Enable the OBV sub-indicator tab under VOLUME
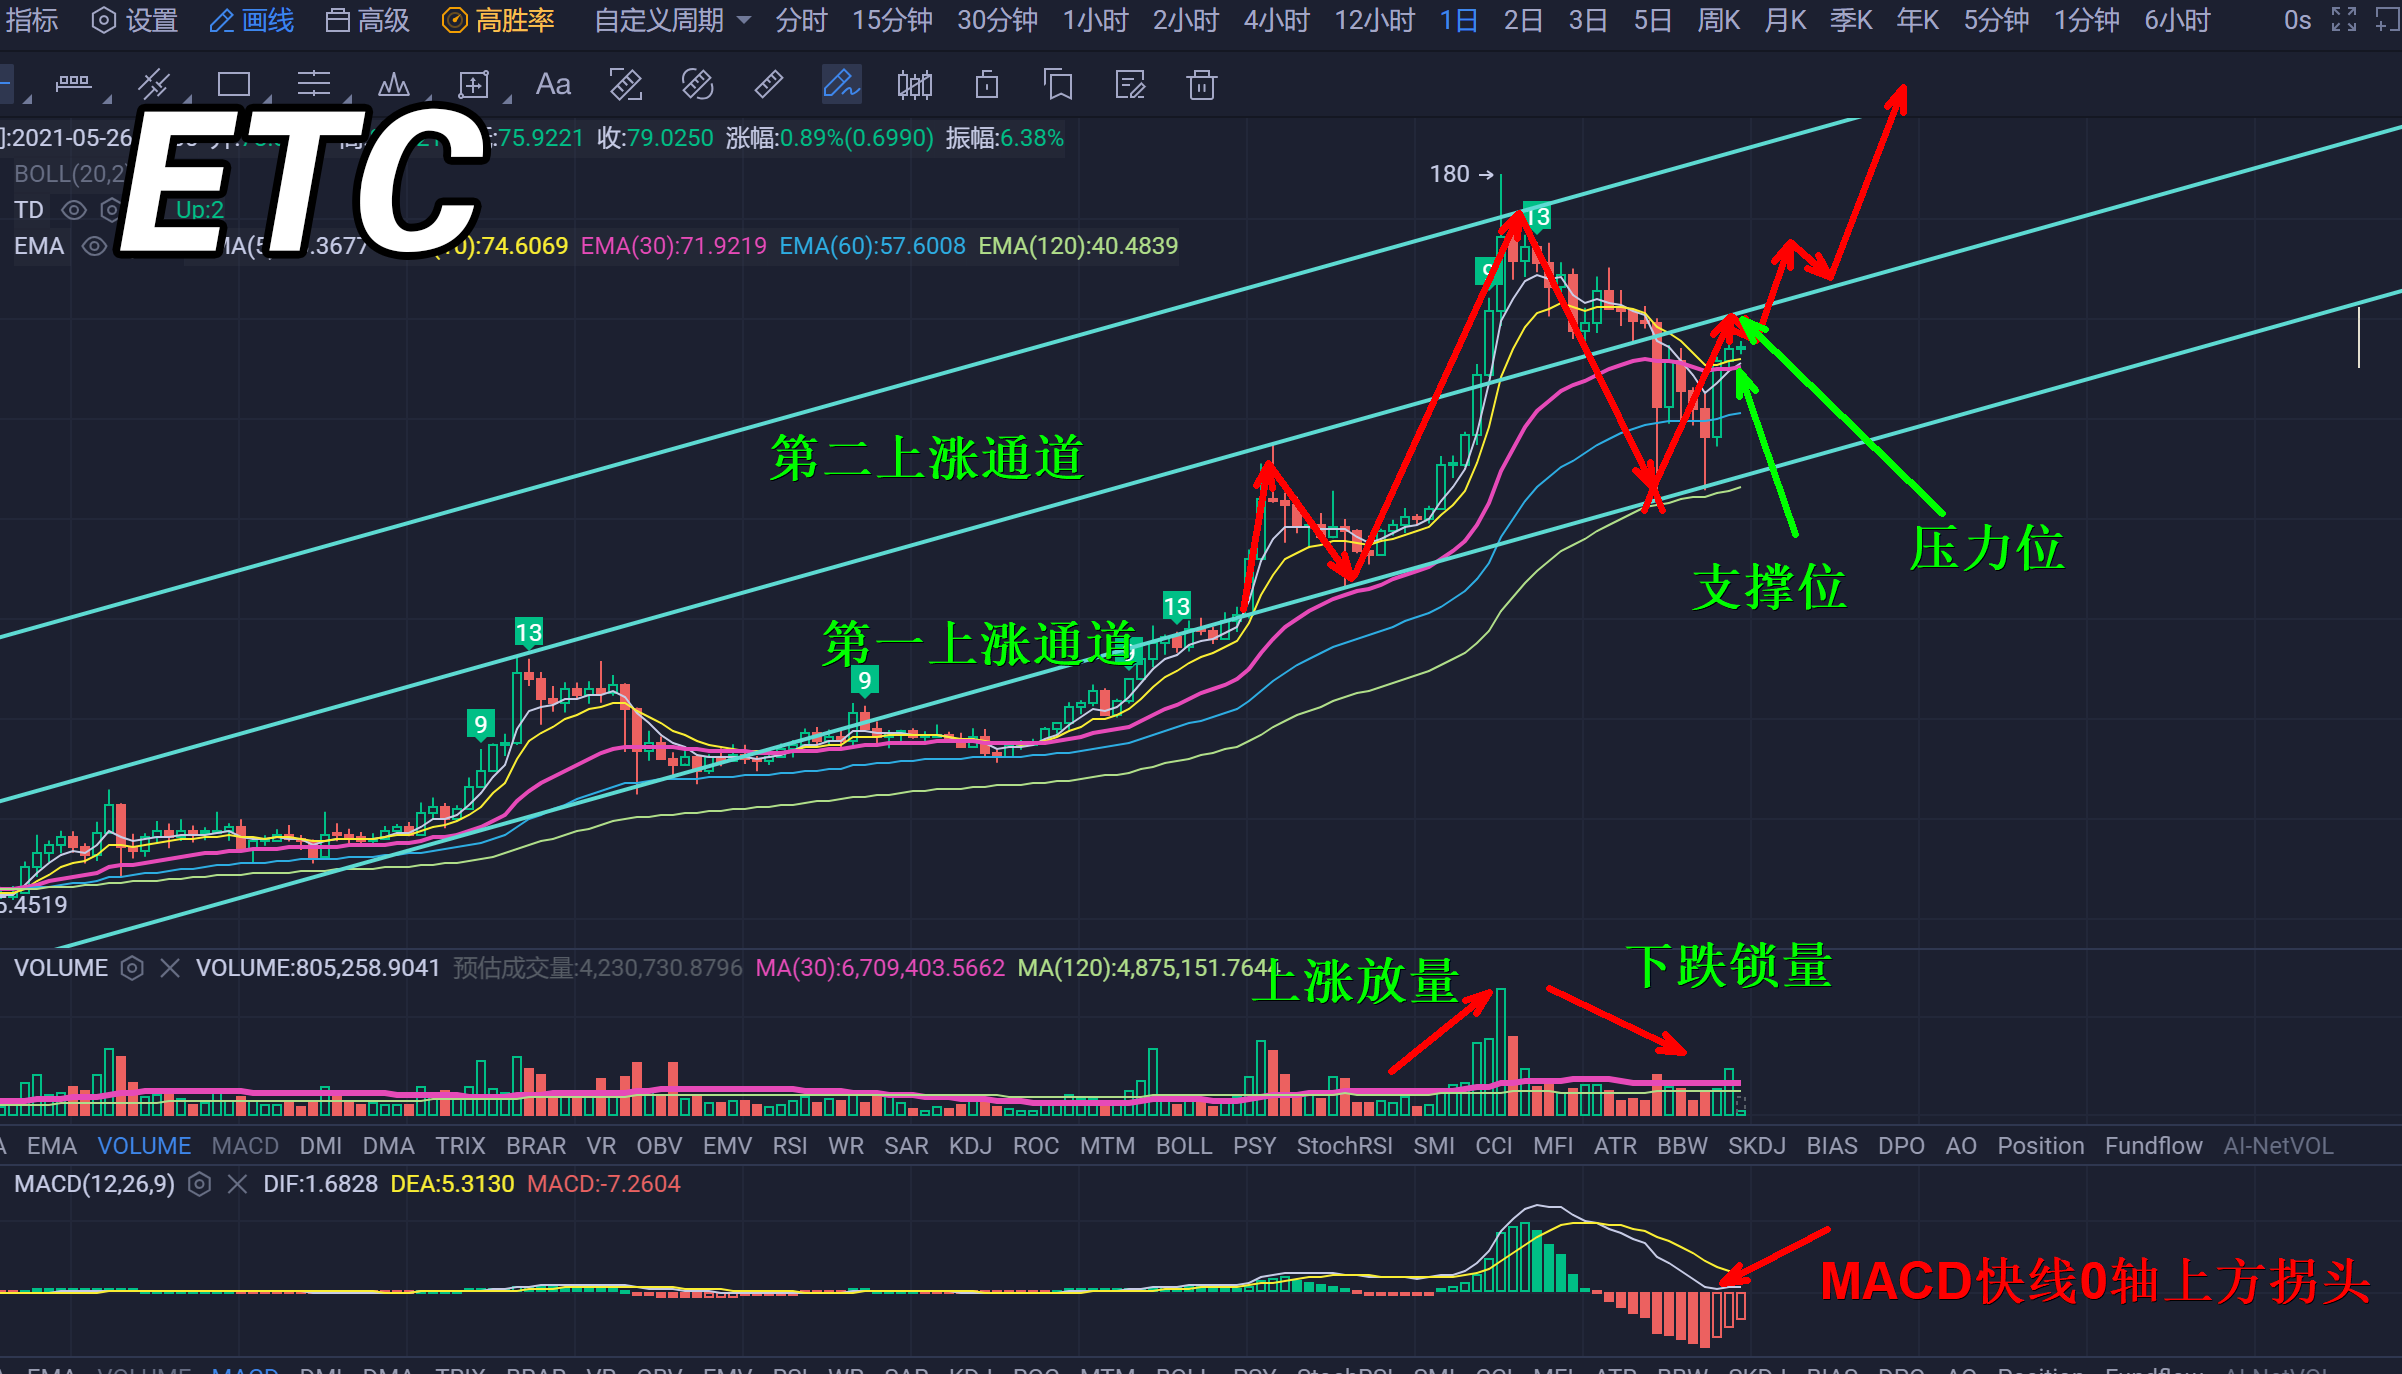 pyautogui.click(x=659, y=1146)
